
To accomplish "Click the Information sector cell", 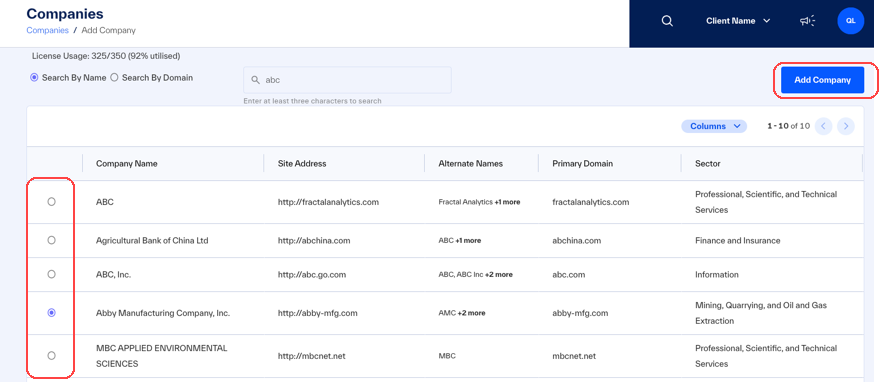I will (717, 274).
